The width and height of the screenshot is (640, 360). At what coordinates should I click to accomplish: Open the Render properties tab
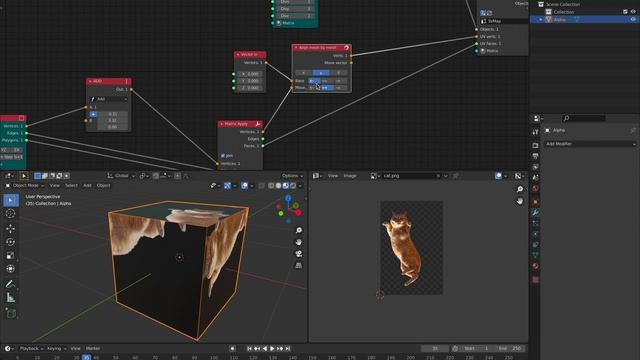(x=536, y=145)
